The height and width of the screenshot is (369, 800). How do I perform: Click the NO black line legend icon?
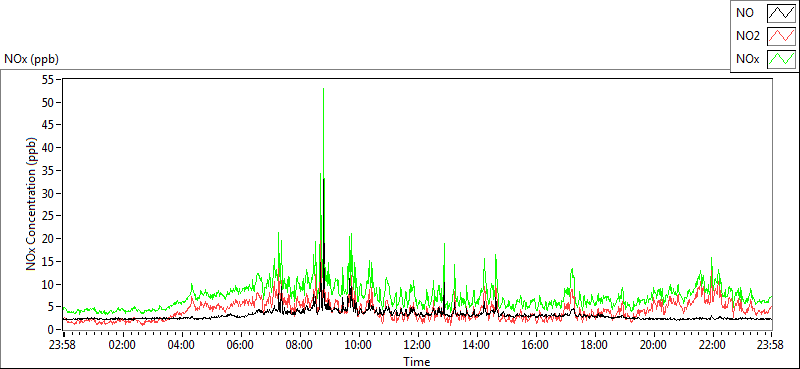(x=781, y=13)
